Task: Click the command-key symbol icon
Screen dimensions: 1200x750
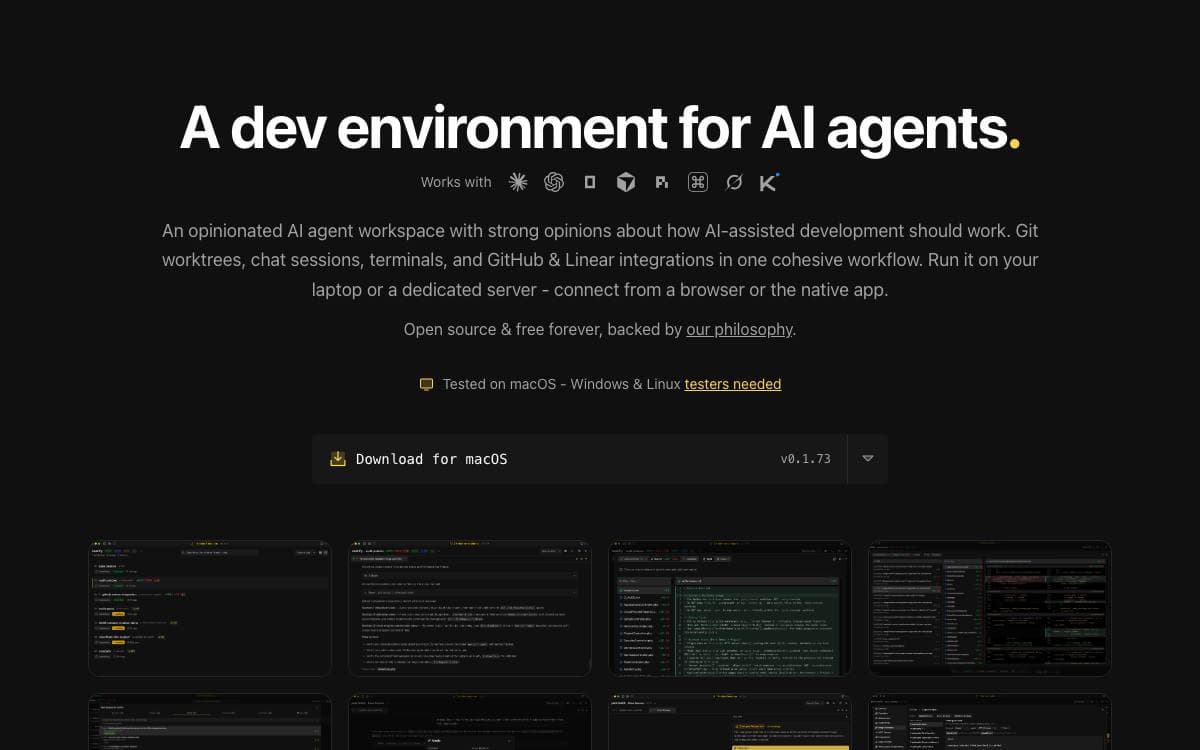Action: point(698,182)
